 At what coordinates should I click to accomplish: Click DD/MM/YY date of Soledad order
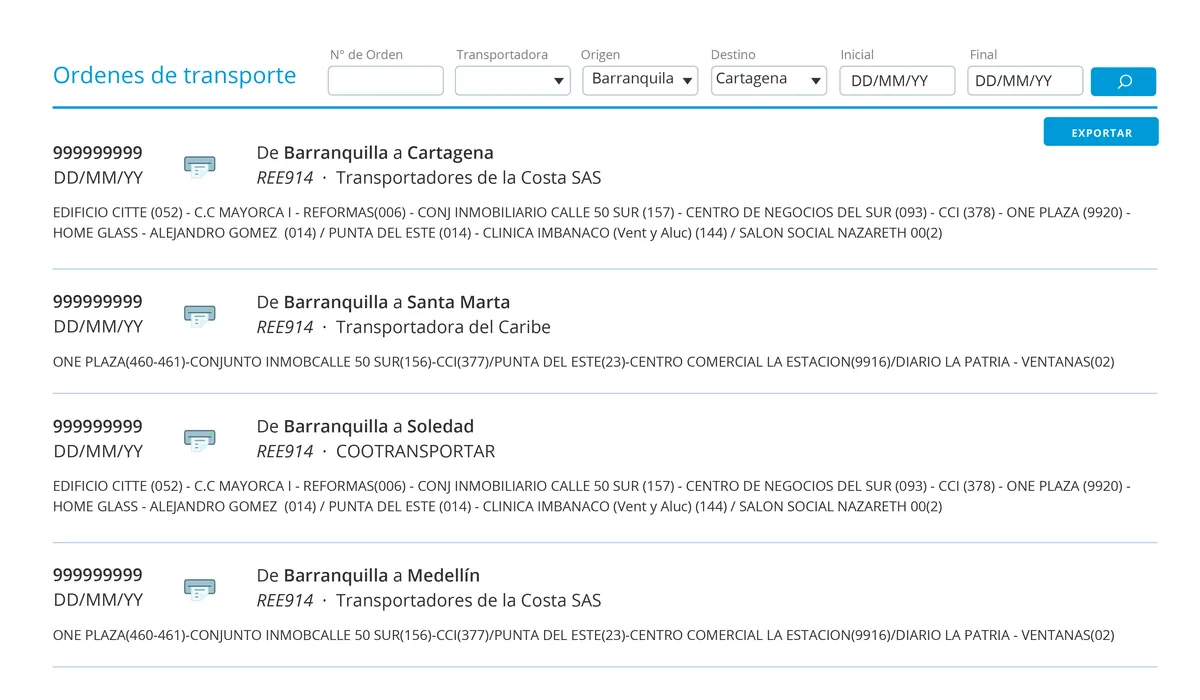point(98,451)
